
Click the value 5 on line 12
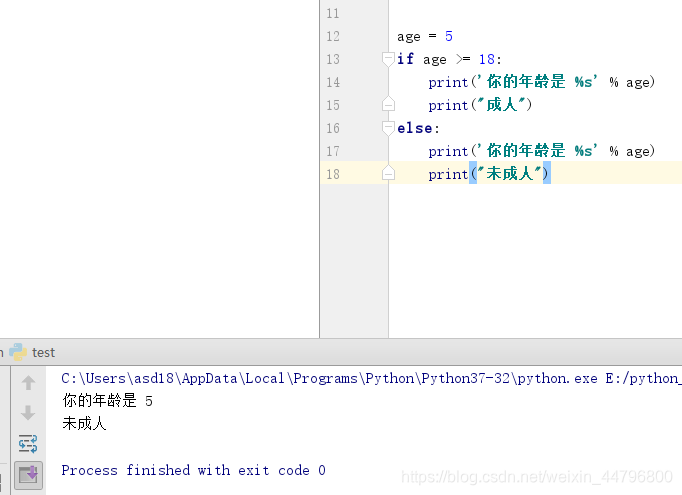[x=449, y=36]
